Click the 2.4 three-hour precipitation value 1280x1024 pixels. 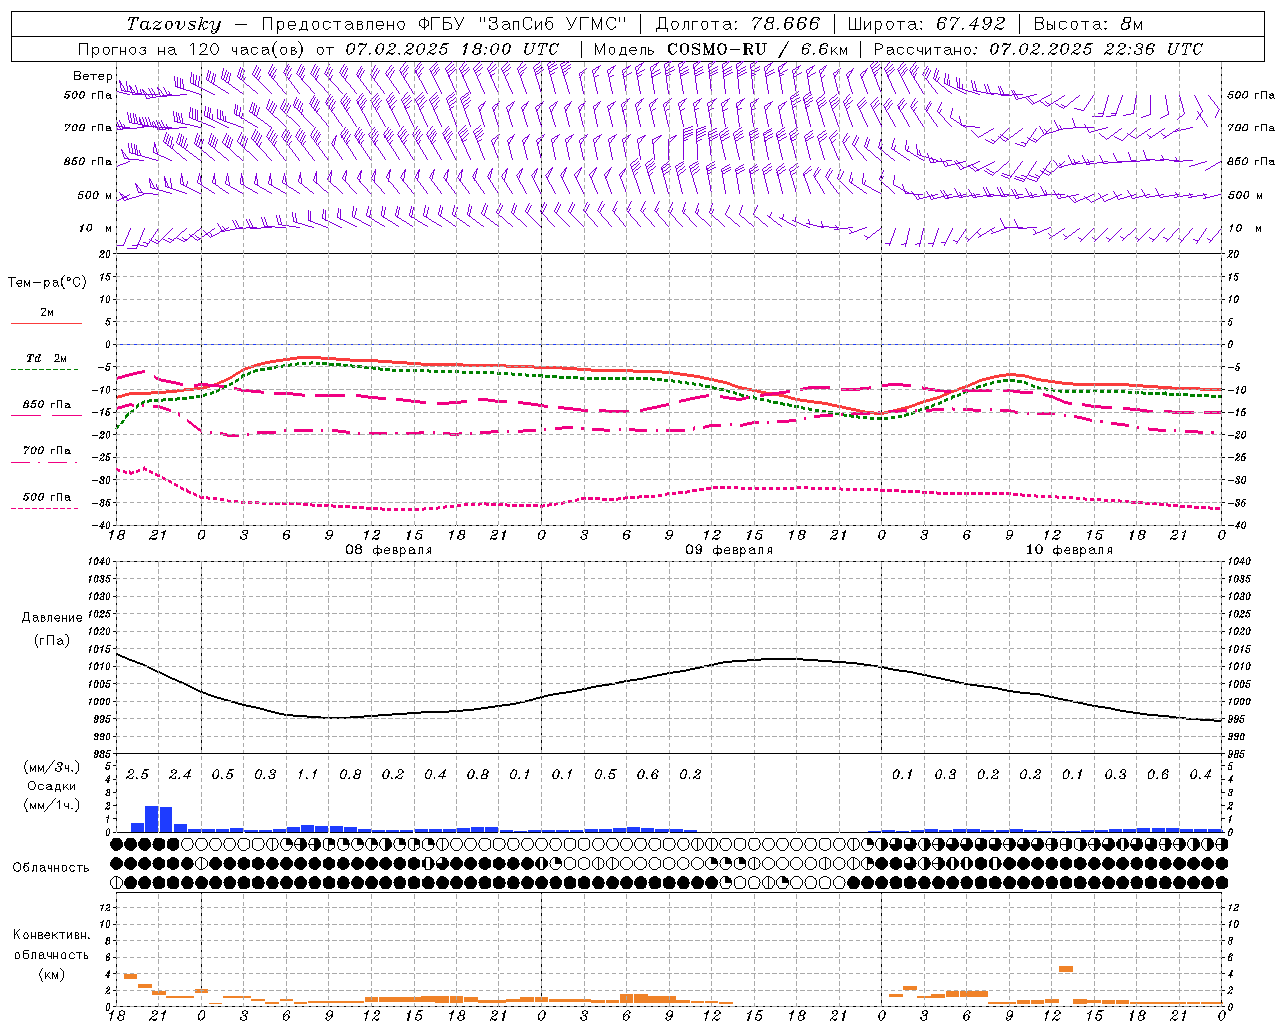tap(180, 775)
